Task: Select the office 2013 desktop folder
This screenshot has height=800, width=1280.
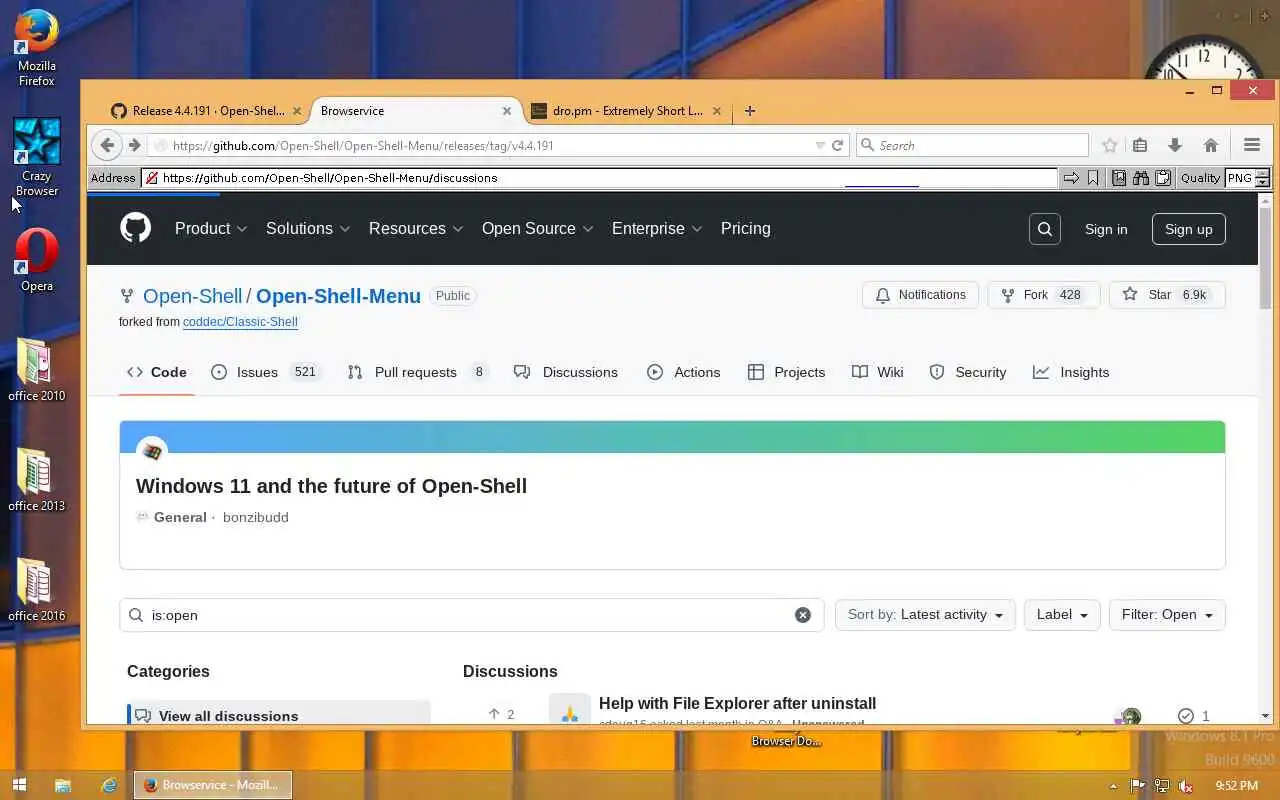Action: pyautogui.click(x=37, y=479)
